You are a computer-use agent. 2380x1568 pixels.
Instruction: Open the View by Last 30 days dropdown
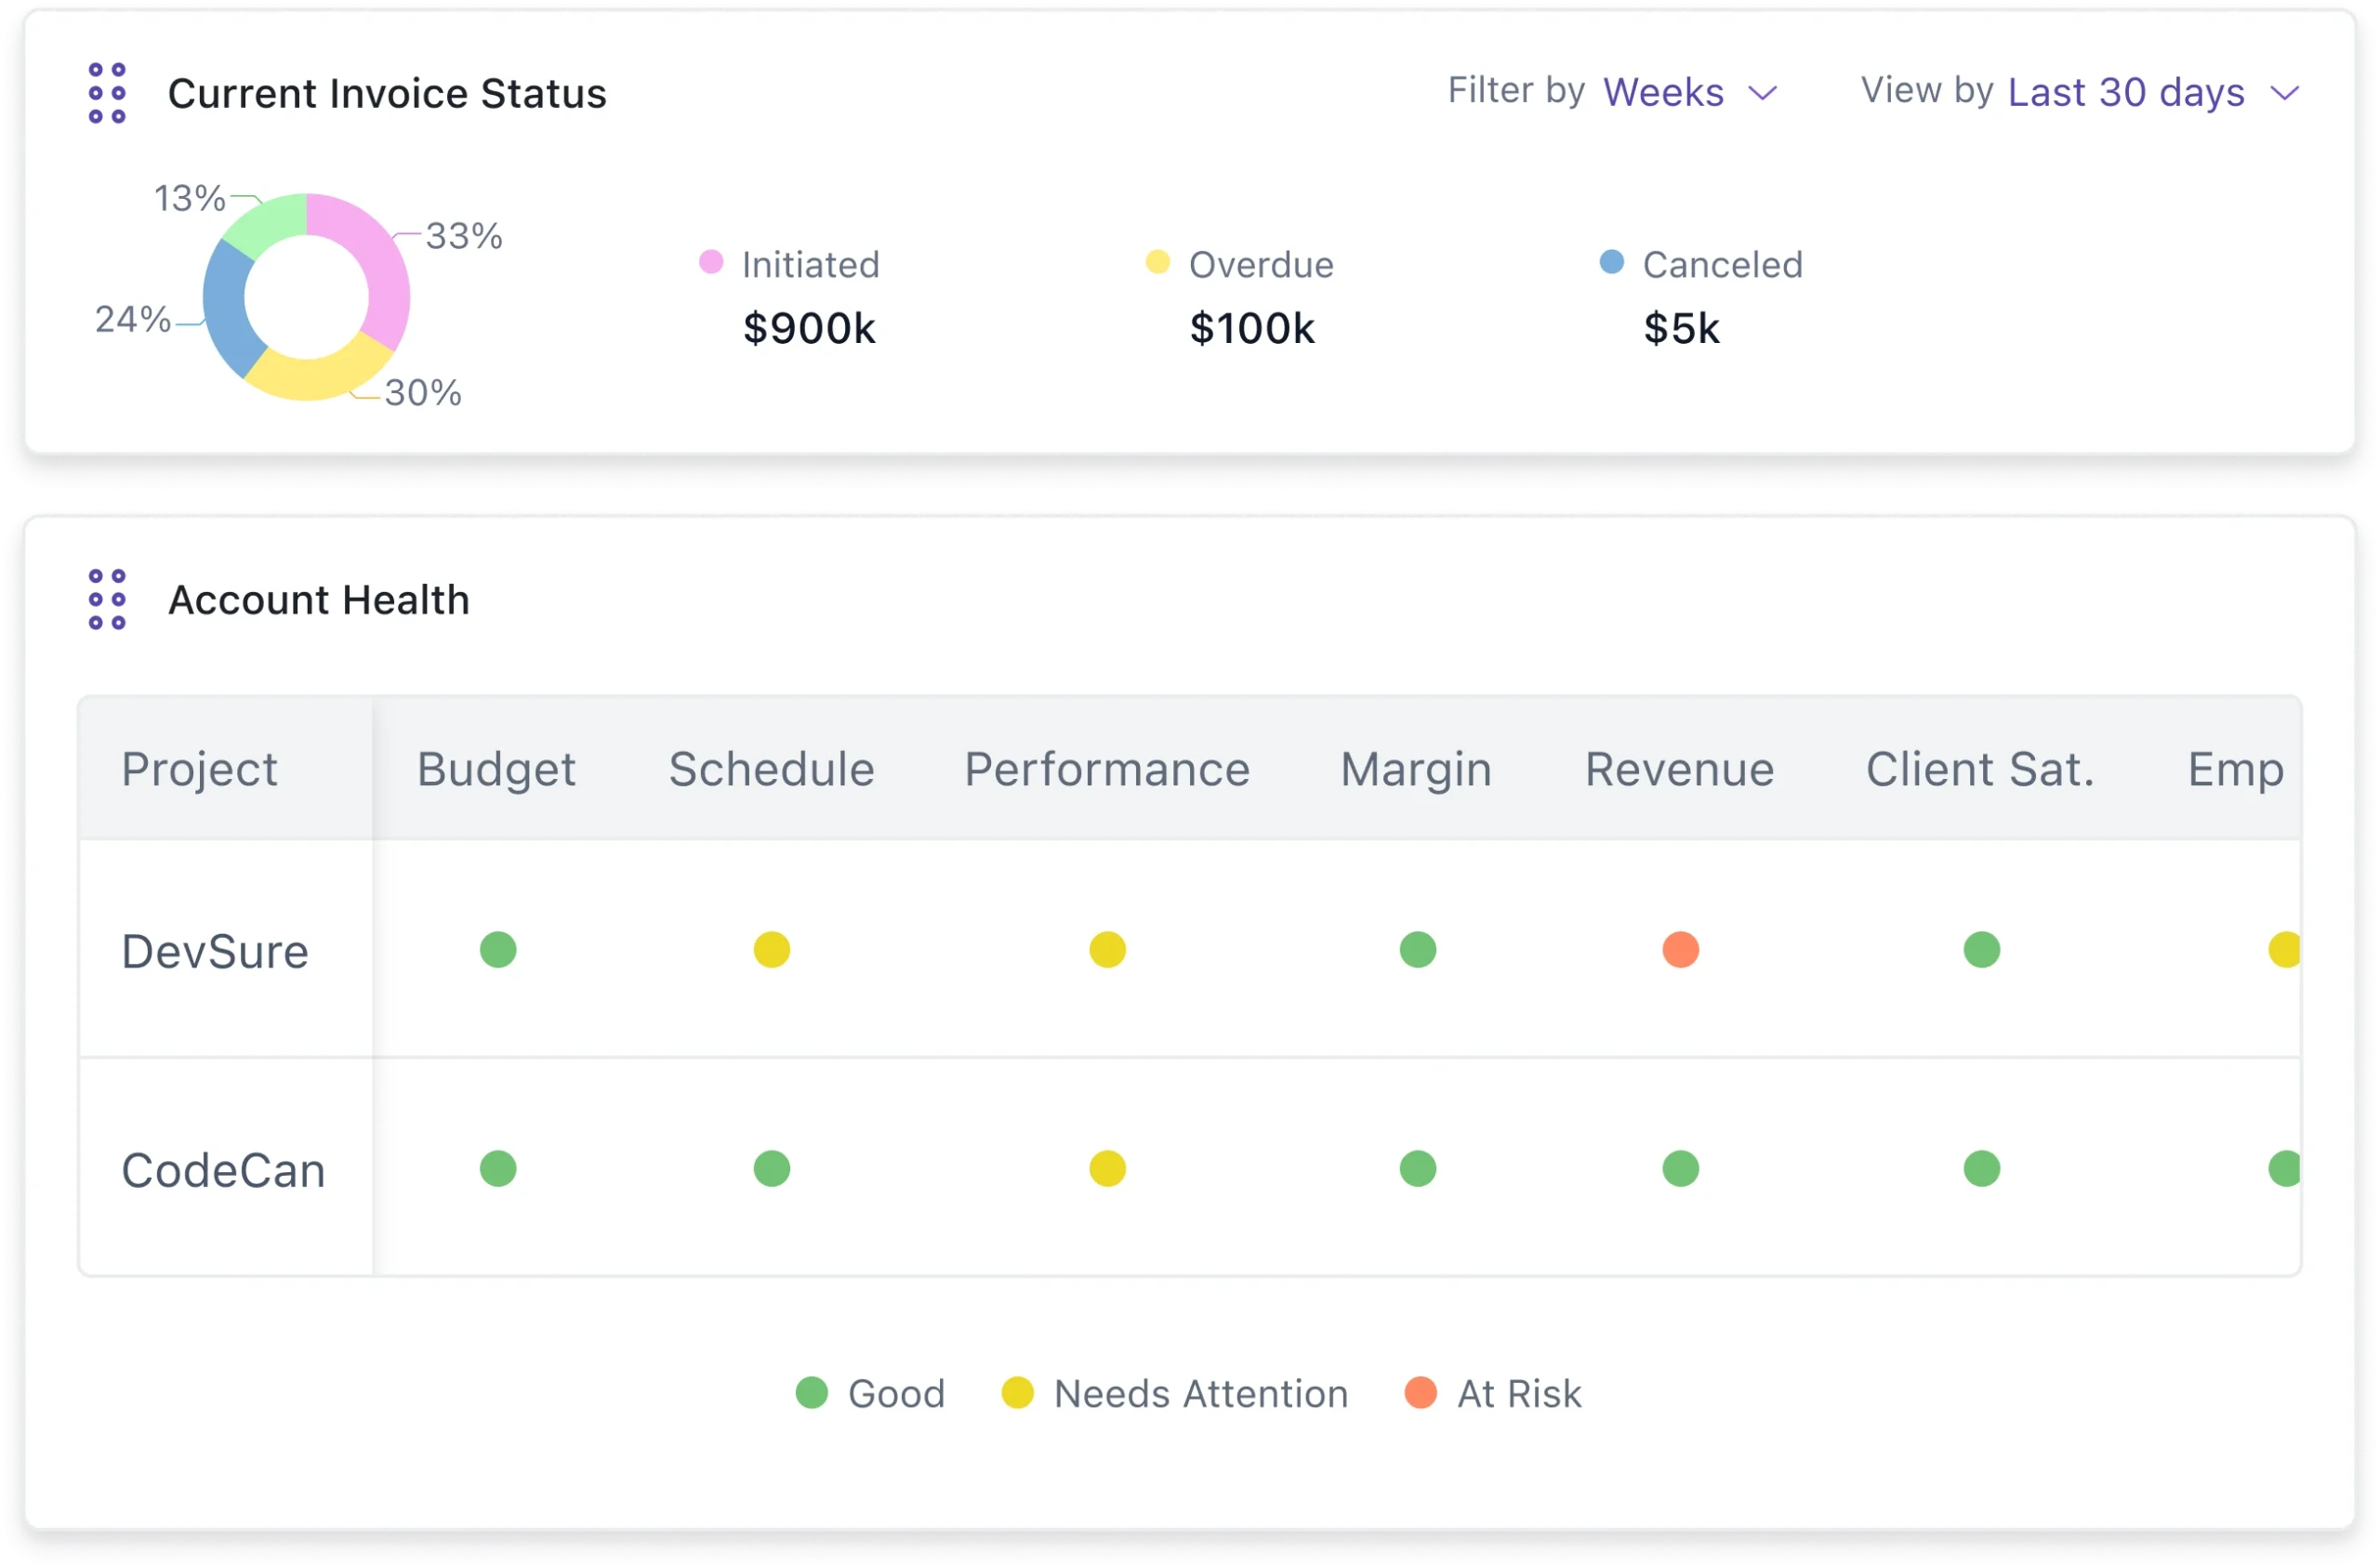point(2126,92)
